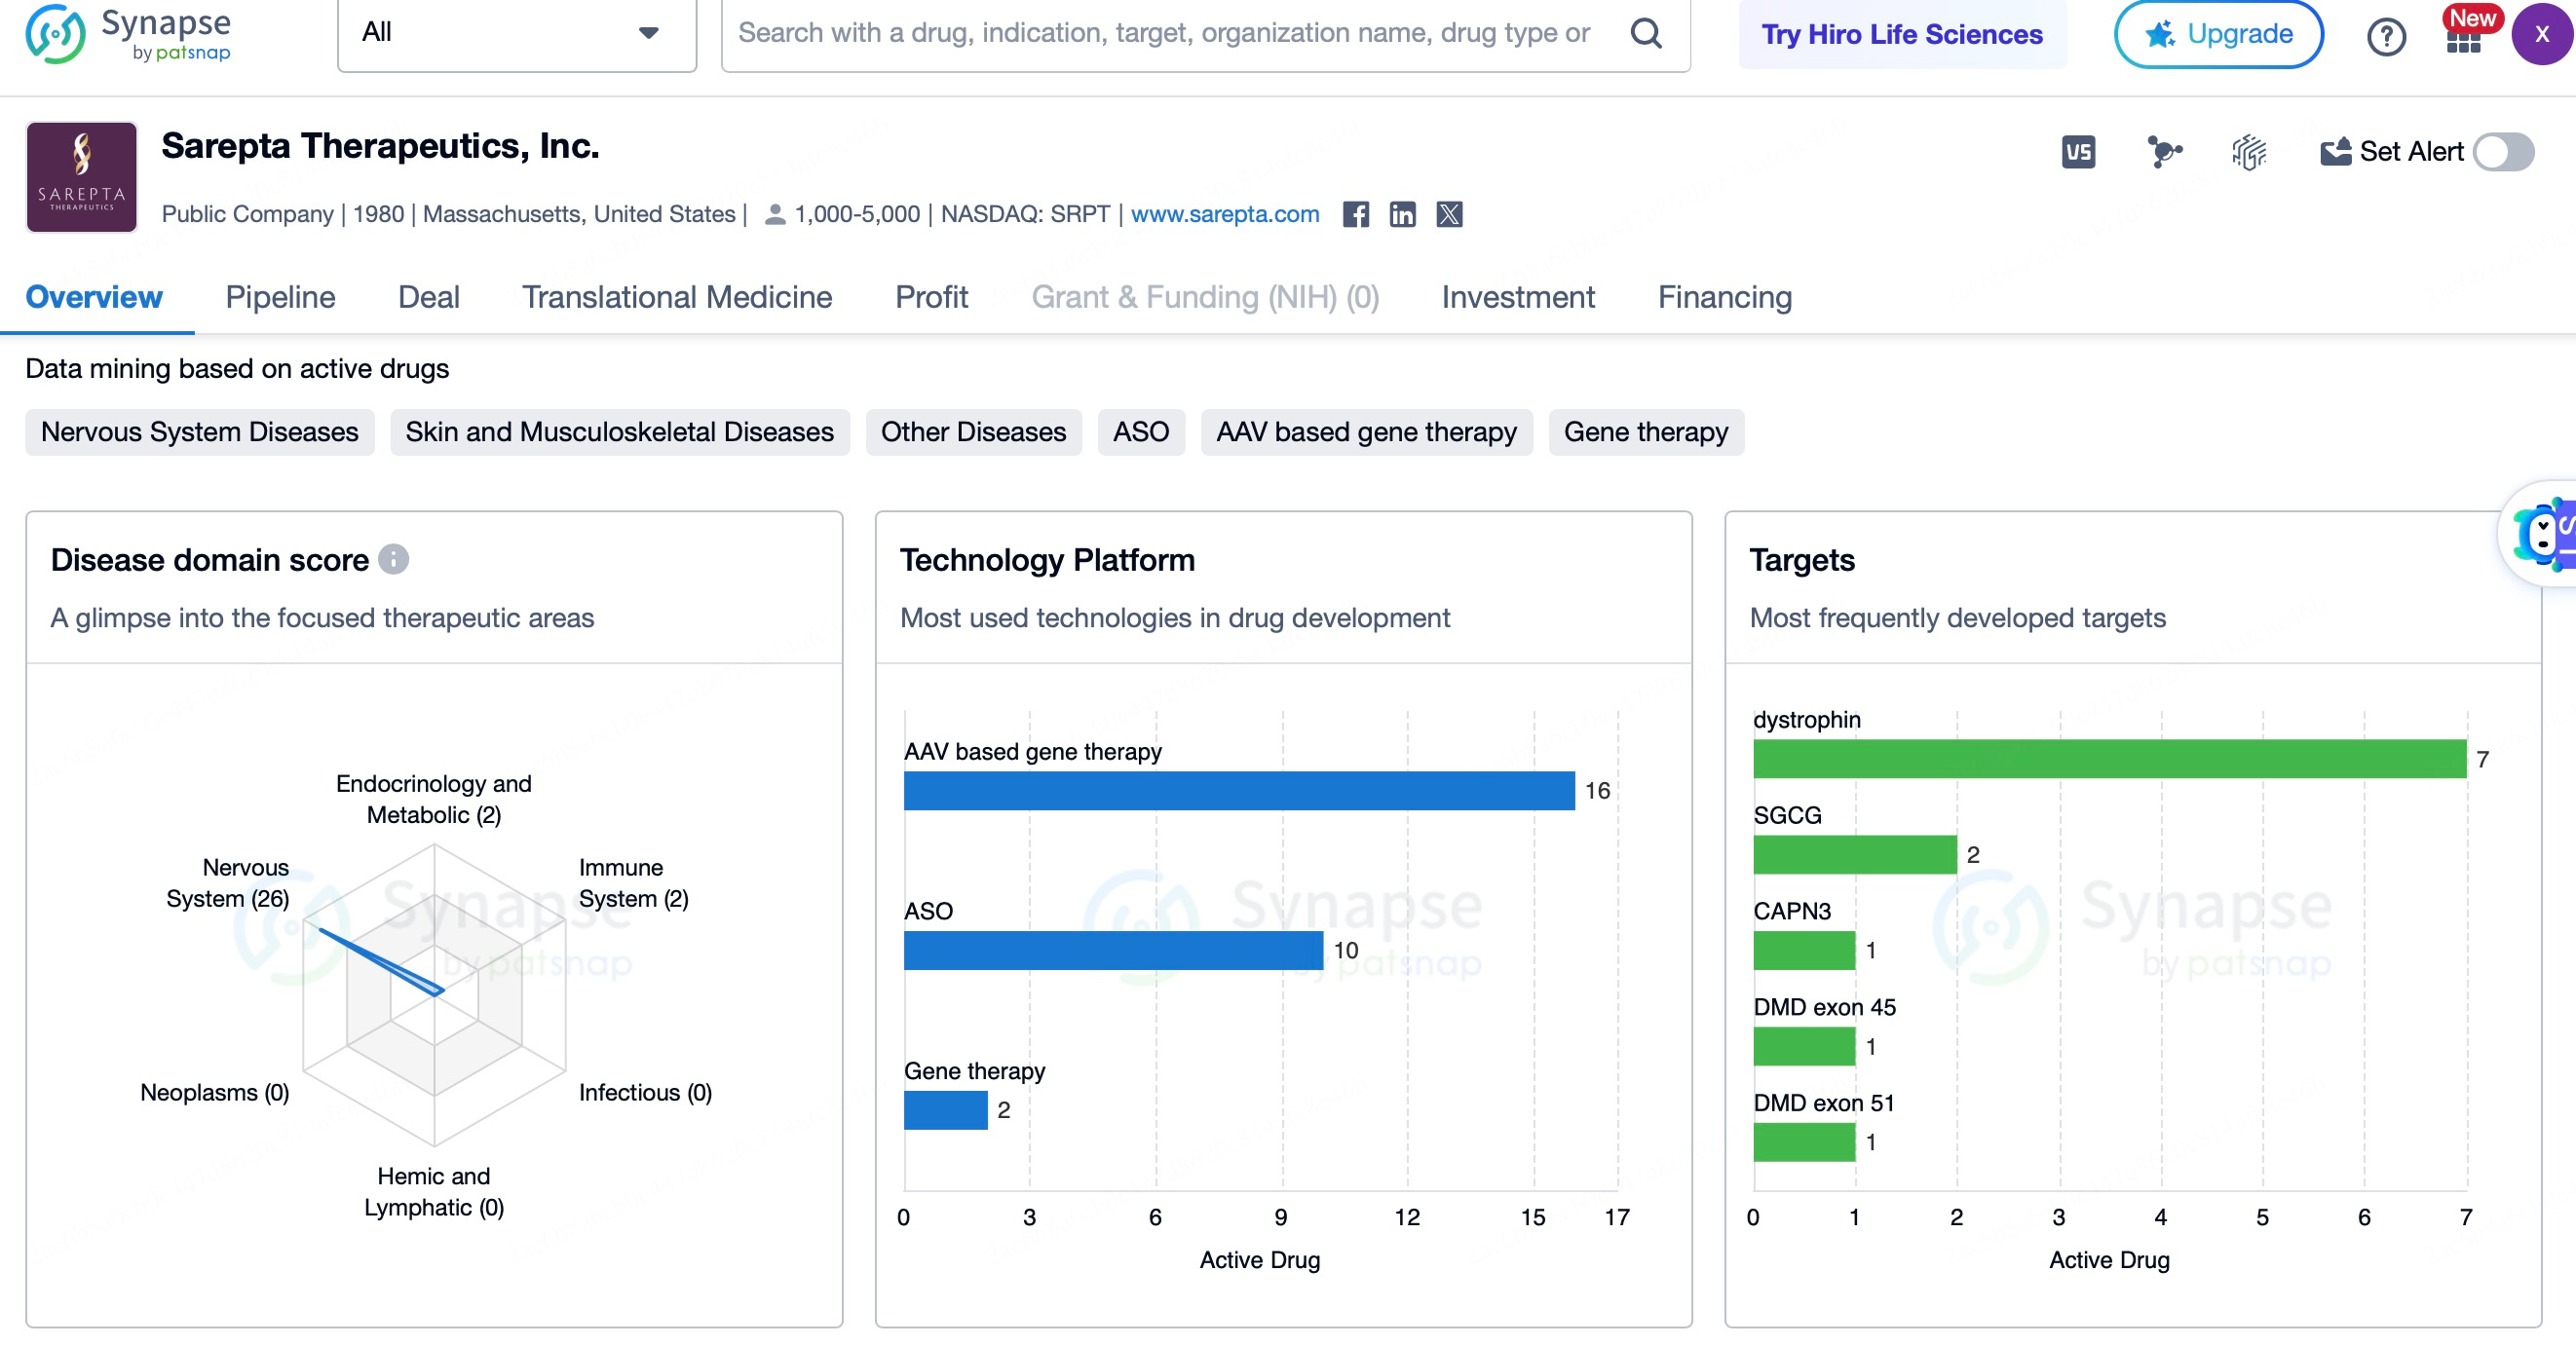Click the LinkedIn social media icon
Viewport: 2576px width, 1346px height.
coord(1402,214)
